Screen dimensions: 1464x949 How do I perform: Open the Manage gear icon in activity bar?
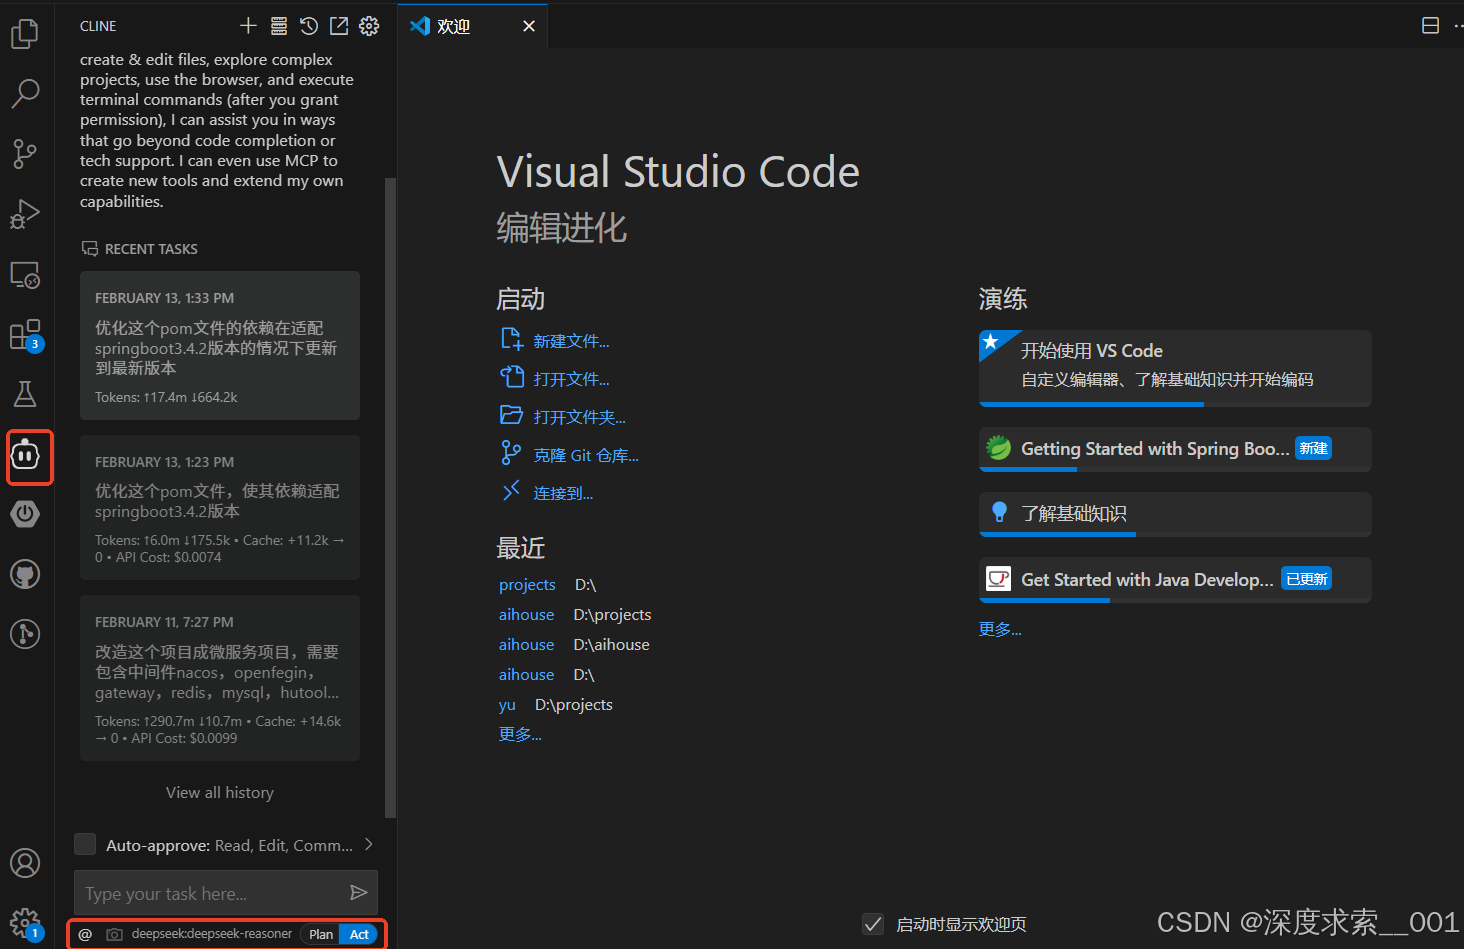click(x=25, y=923)
